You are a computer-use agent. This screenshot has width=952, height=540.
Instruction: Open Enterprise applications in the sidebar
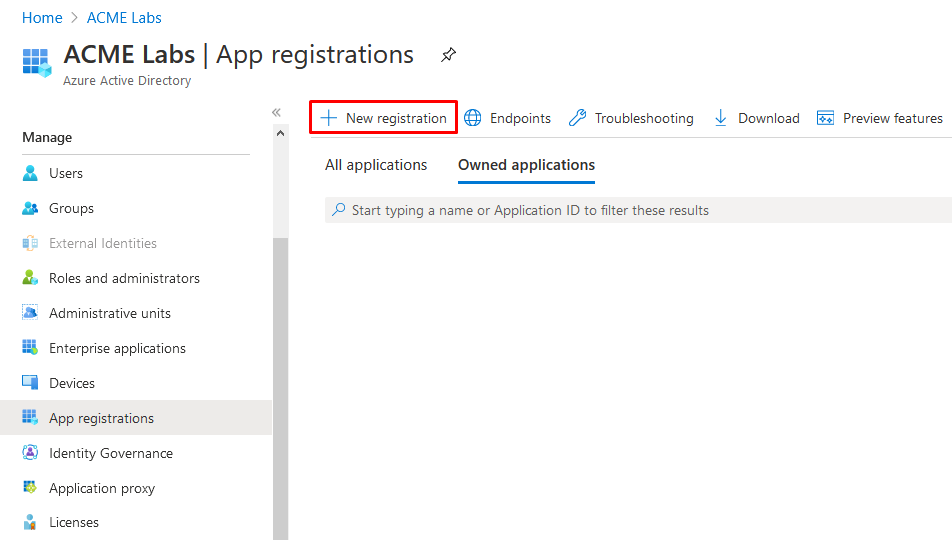117,348
